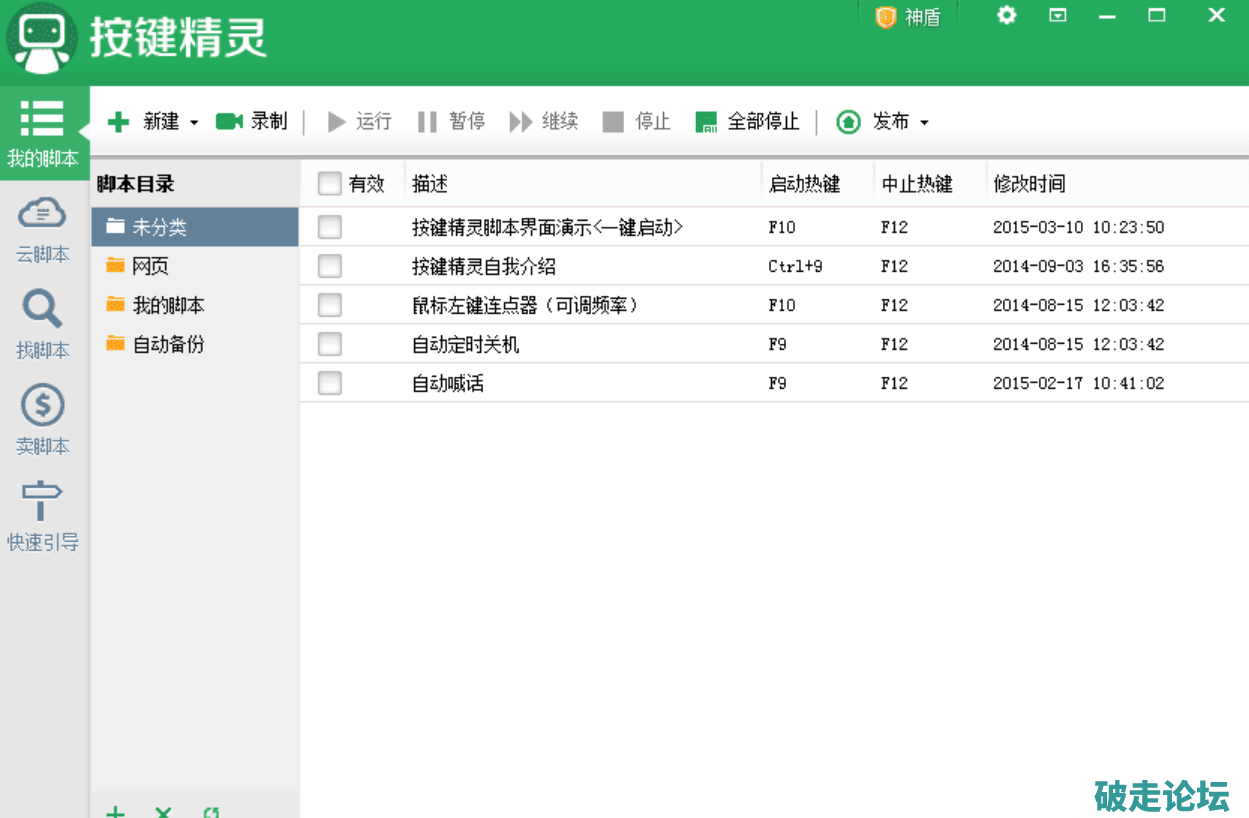Open the 云脚本 cloud scripts icon
The height and width of the screenshot is (818, 1249).
(42, 213)
